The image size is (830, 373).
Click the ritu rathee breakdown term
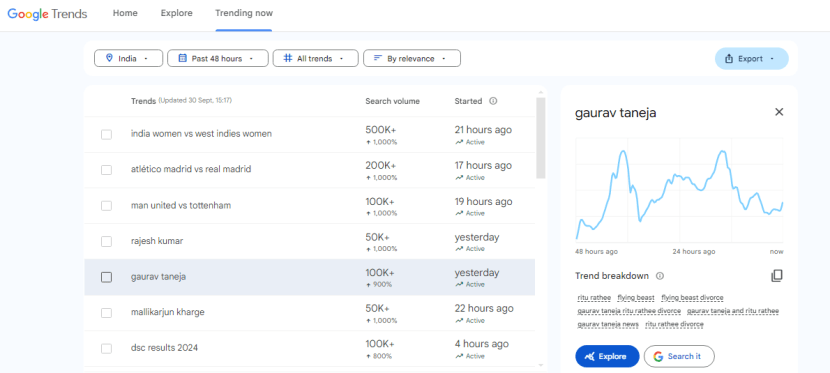click(594, 298)
